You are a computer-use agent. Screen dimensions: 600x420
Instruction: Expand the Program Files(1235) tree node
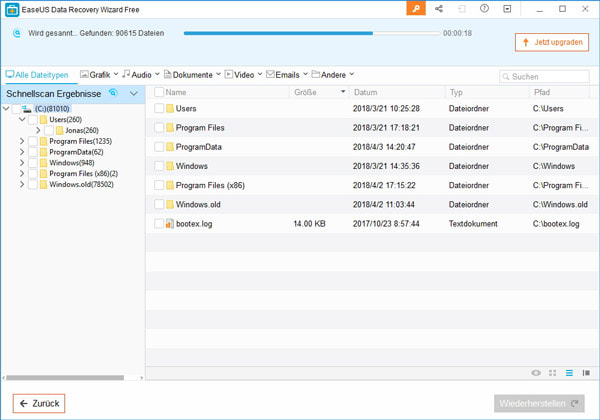(x=22, y=141)
